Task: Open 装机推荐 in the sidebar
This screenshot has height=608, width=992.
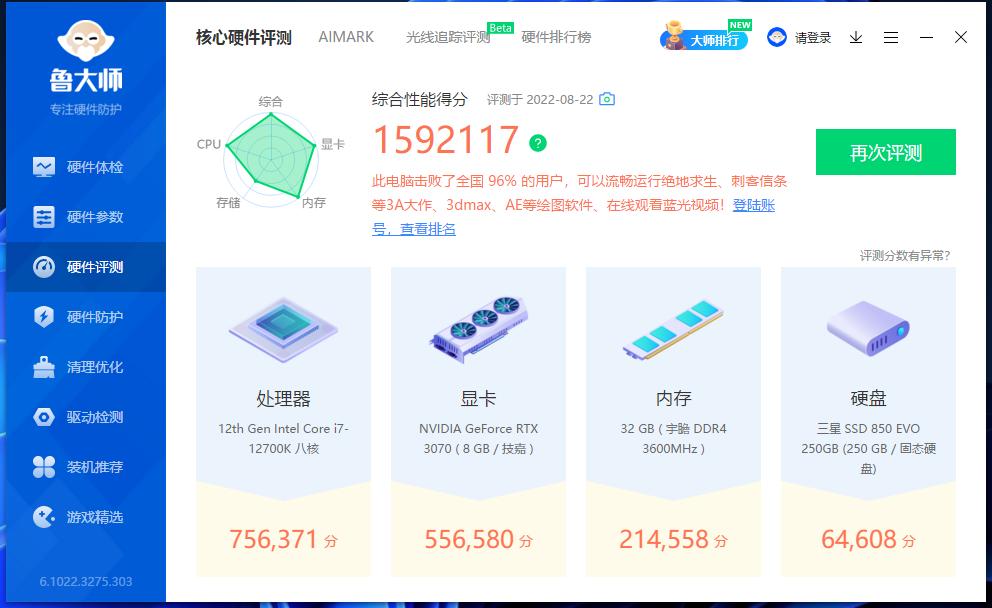Action: 86,467
